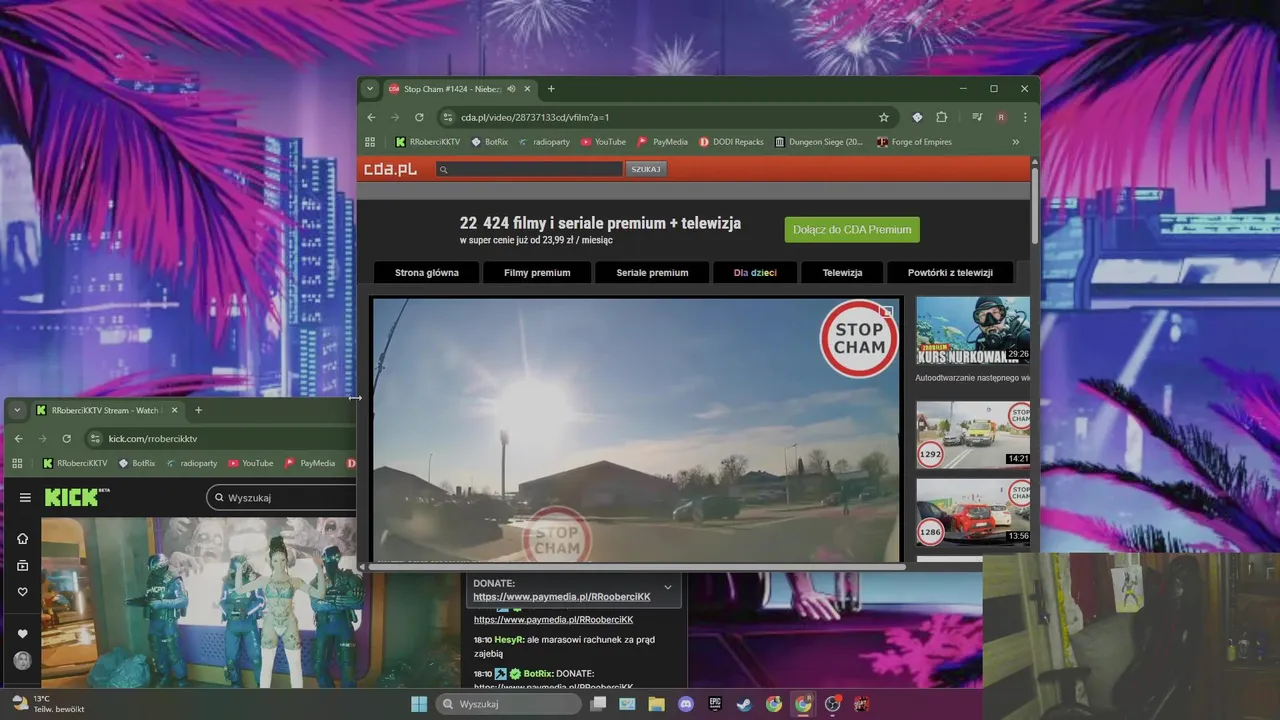Viewport: 1280px width, 720px height.
Task: Open the PayMedia bookmark in the Kick window
Action: click(x=310, y=463)
